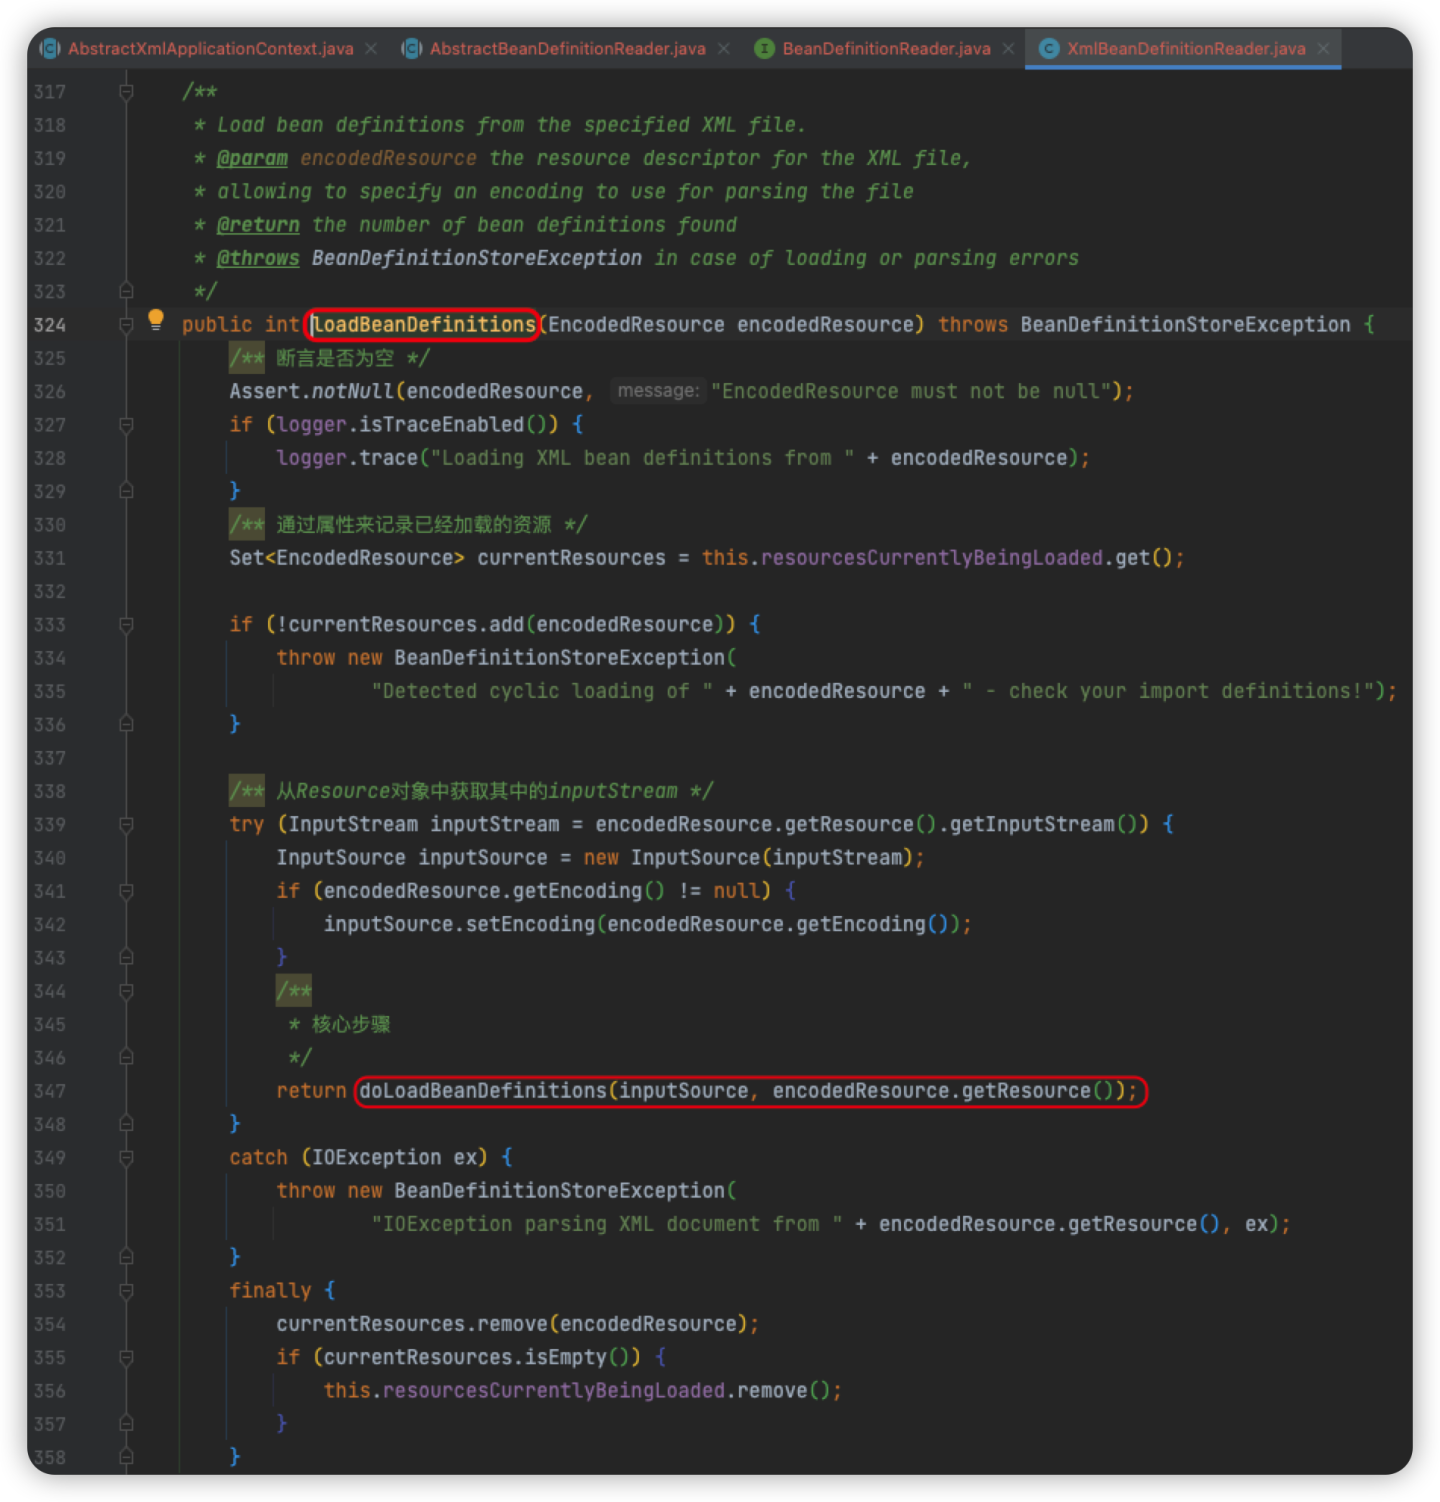This screenshot has width=1440, height=1502.
Task: Collapse the core step comment at line 344
Action: pyautogui.click(x=126, y=991)
